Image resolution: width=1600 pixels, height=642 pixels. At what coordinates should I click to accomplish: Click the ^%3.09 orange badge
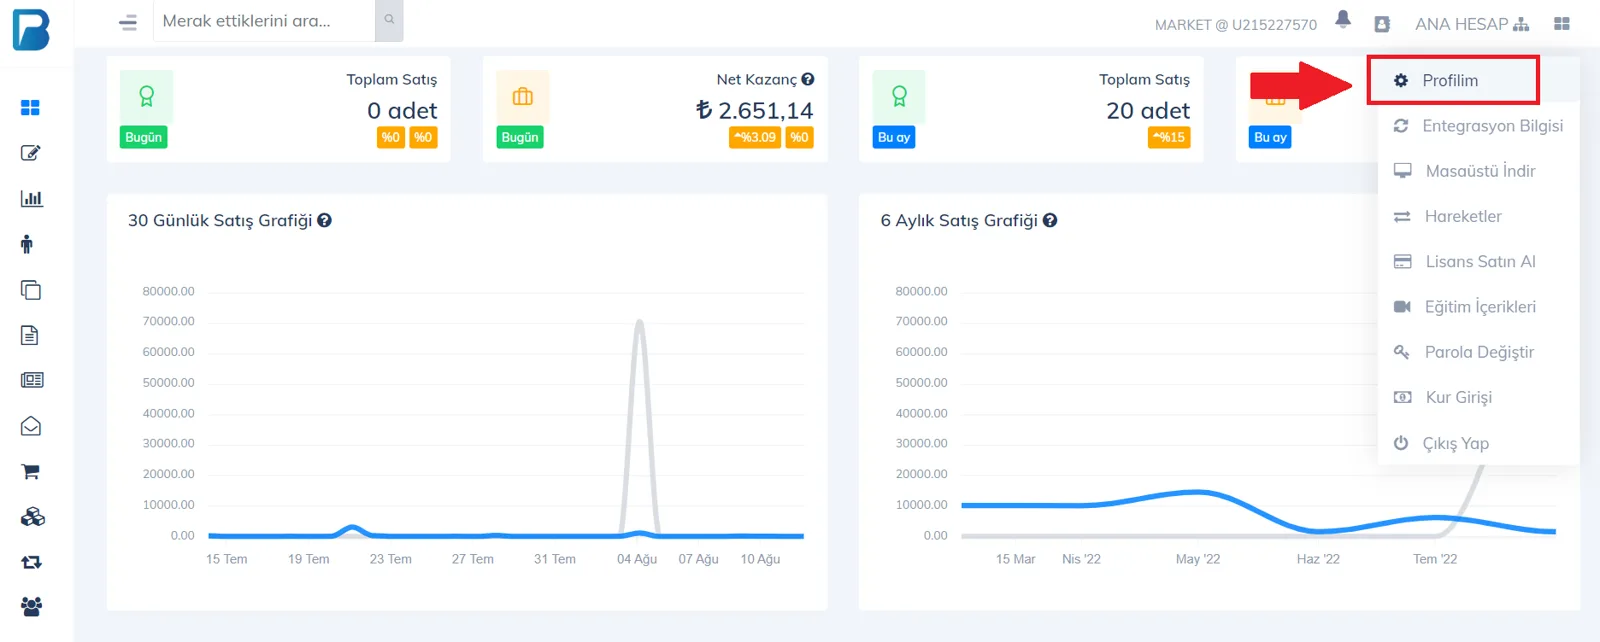tap(755, 137)
